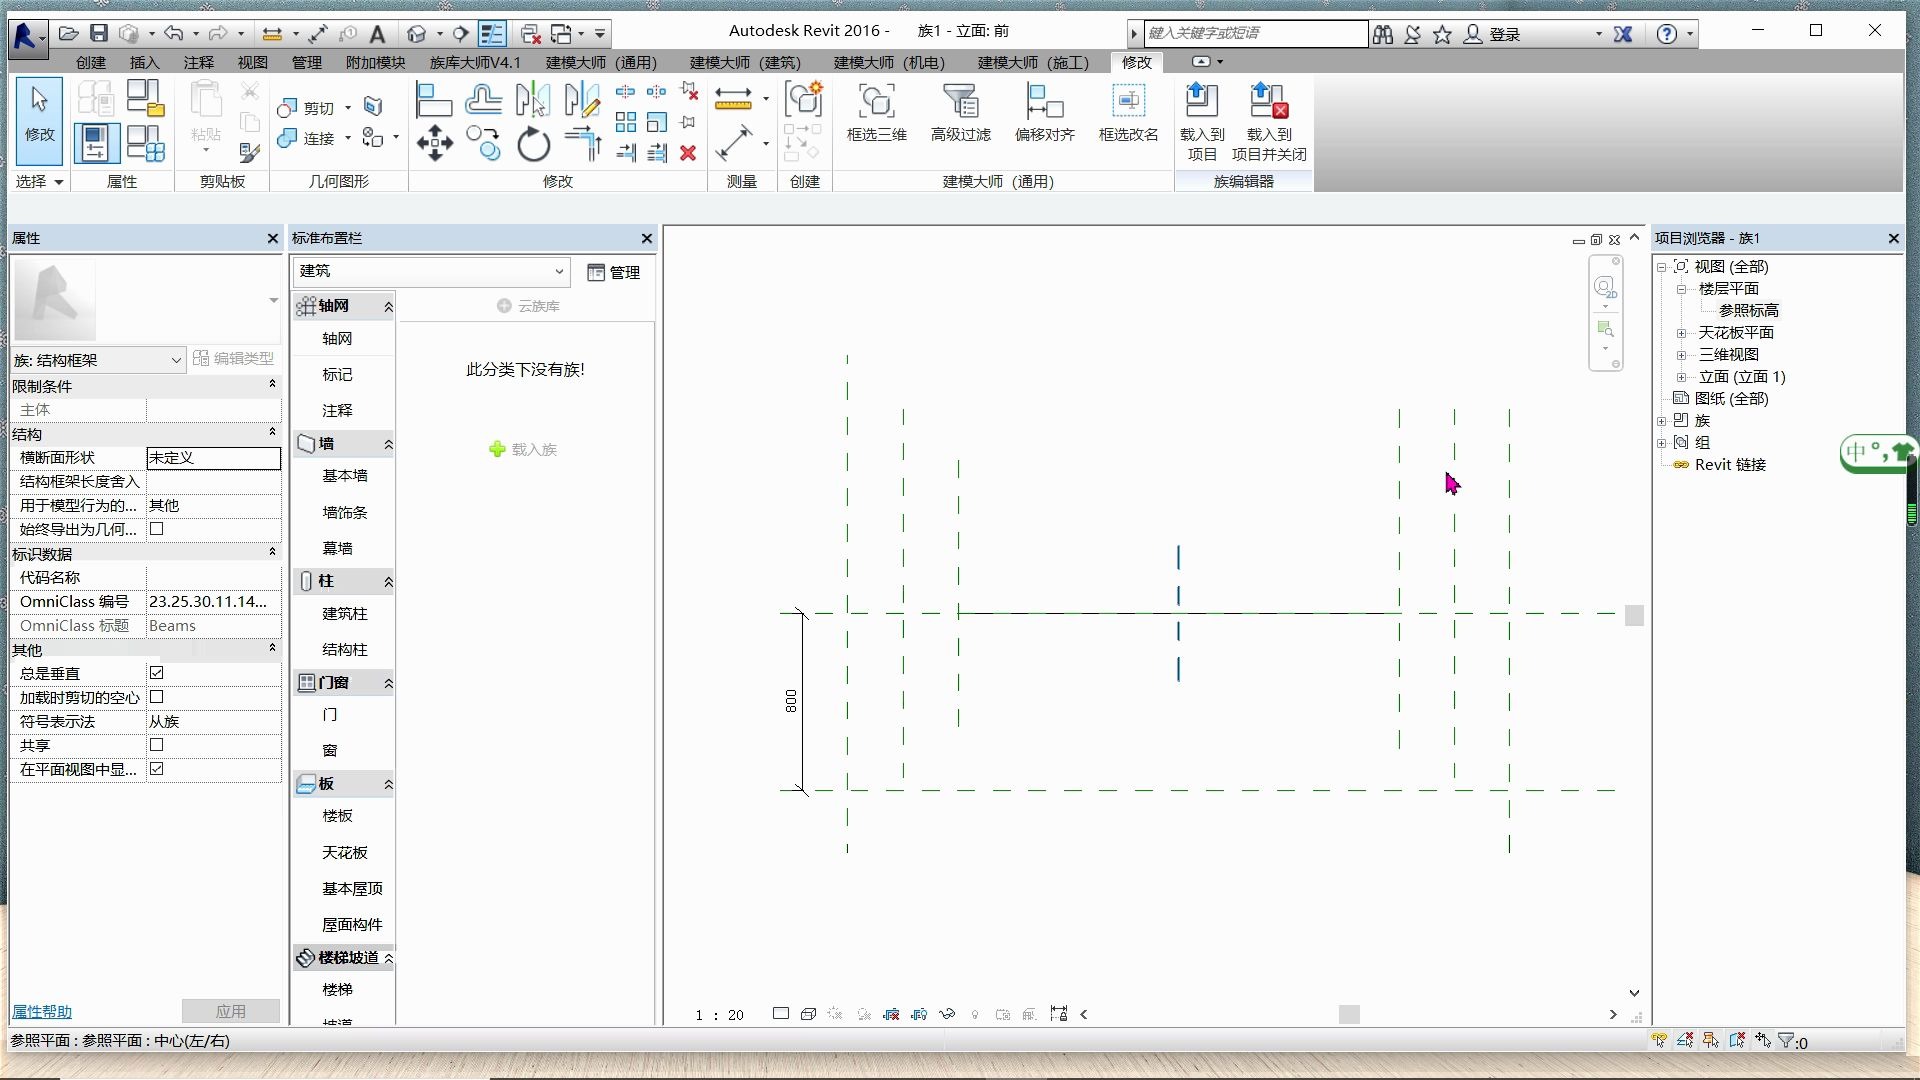Select the Rotate tool icon
This screenshot has width=1920, height=1080.
[x=533, y=145]
